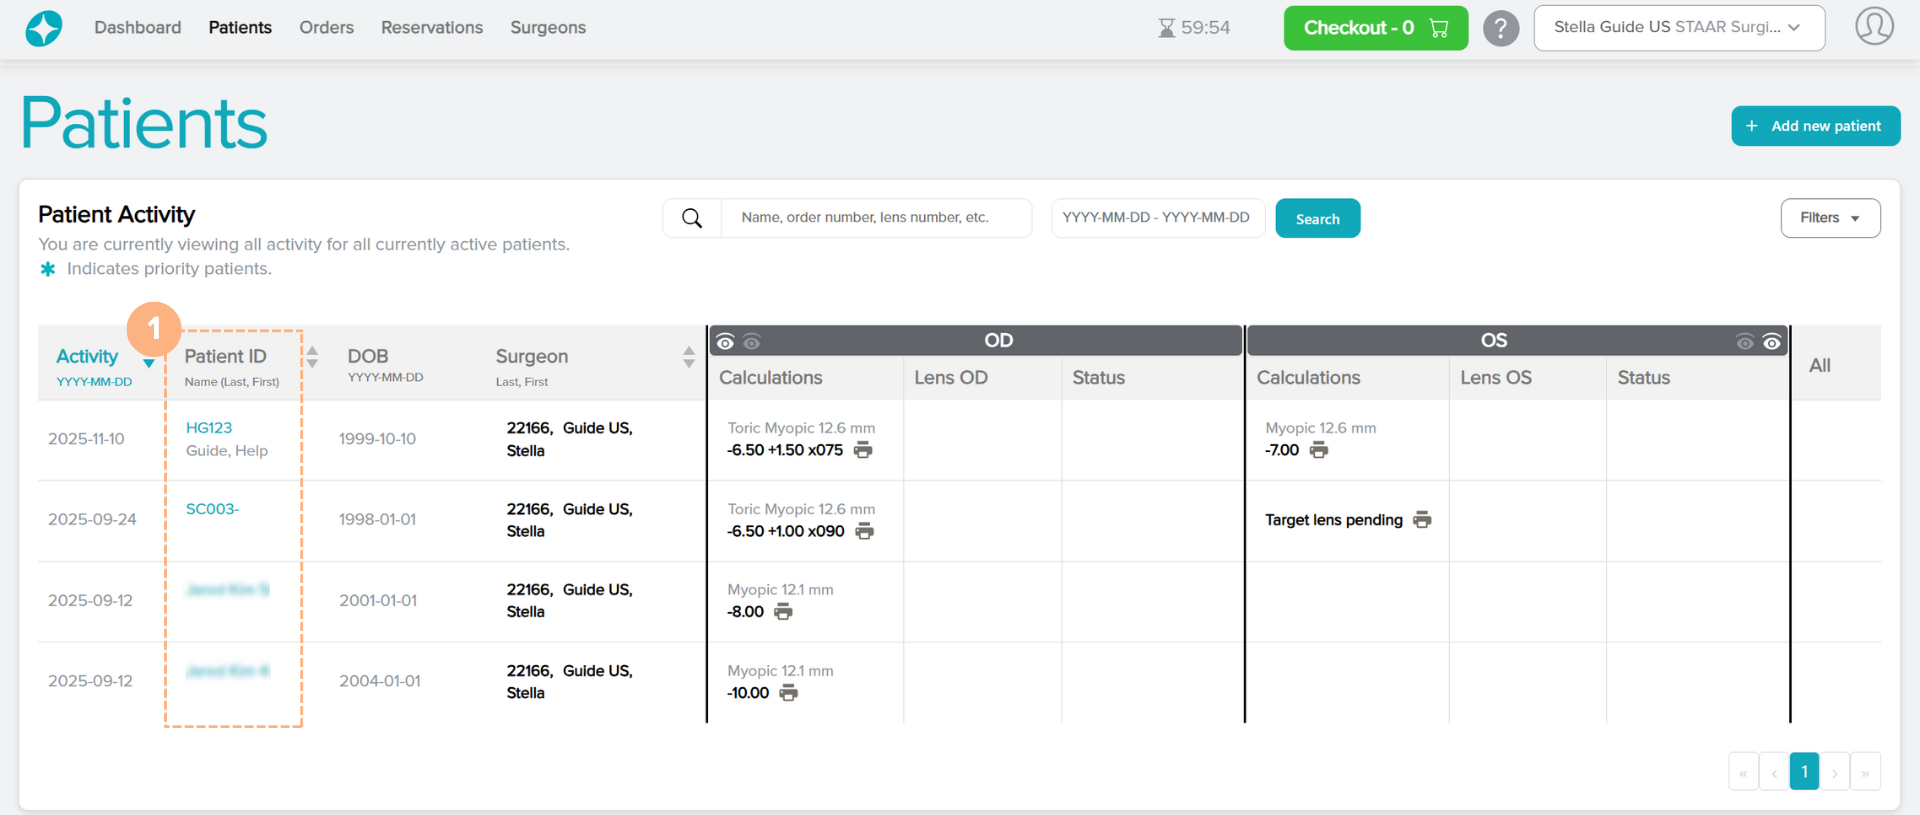Open the Stella Guide US account dropdown

click(x=1678, y=28)
